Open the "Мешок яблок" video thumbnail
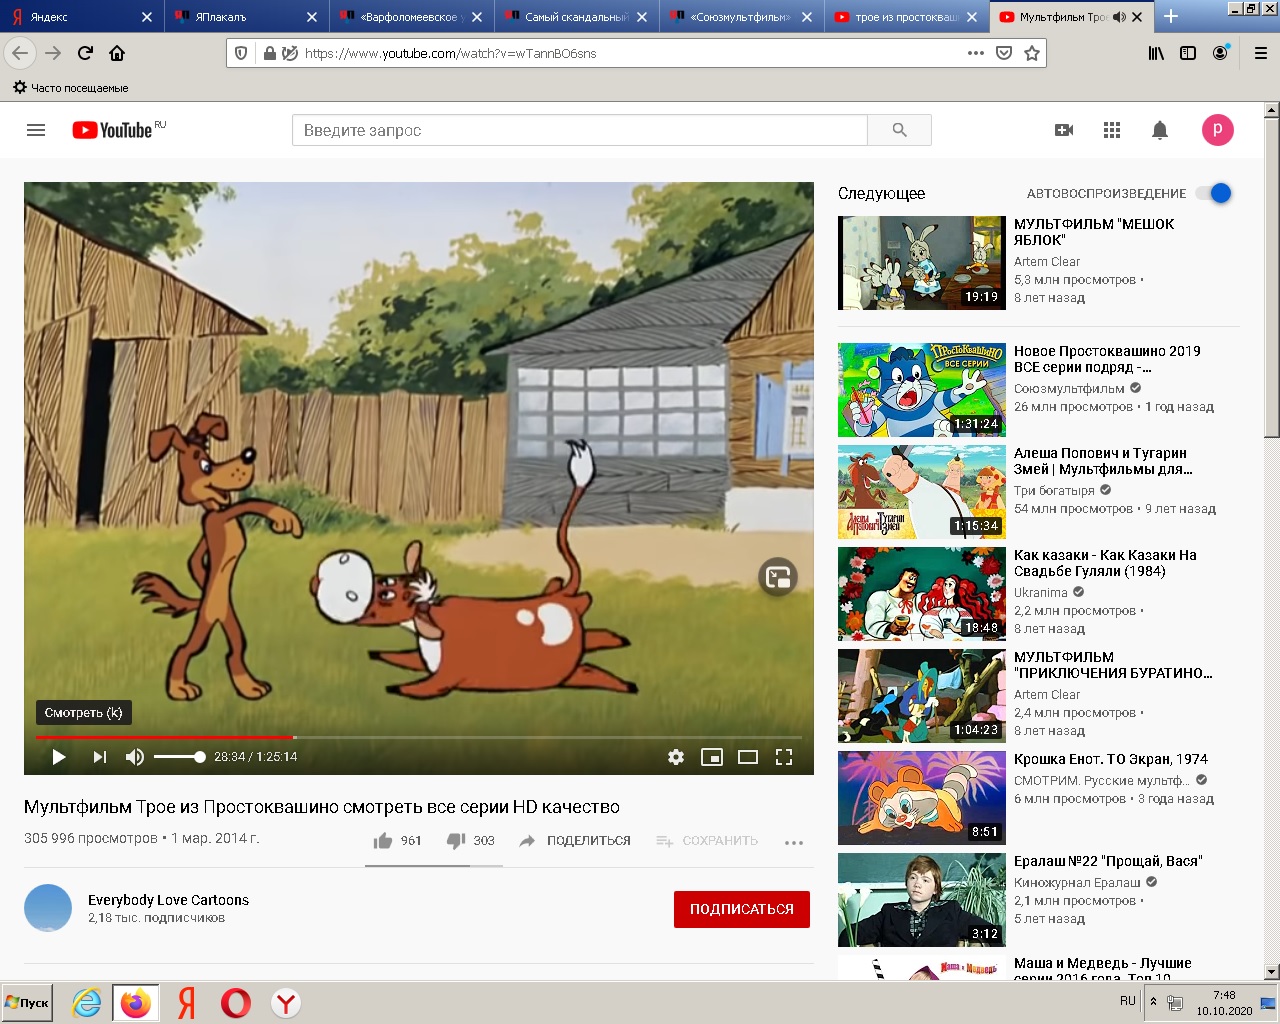1280x1024 pixels. point(922,263)
